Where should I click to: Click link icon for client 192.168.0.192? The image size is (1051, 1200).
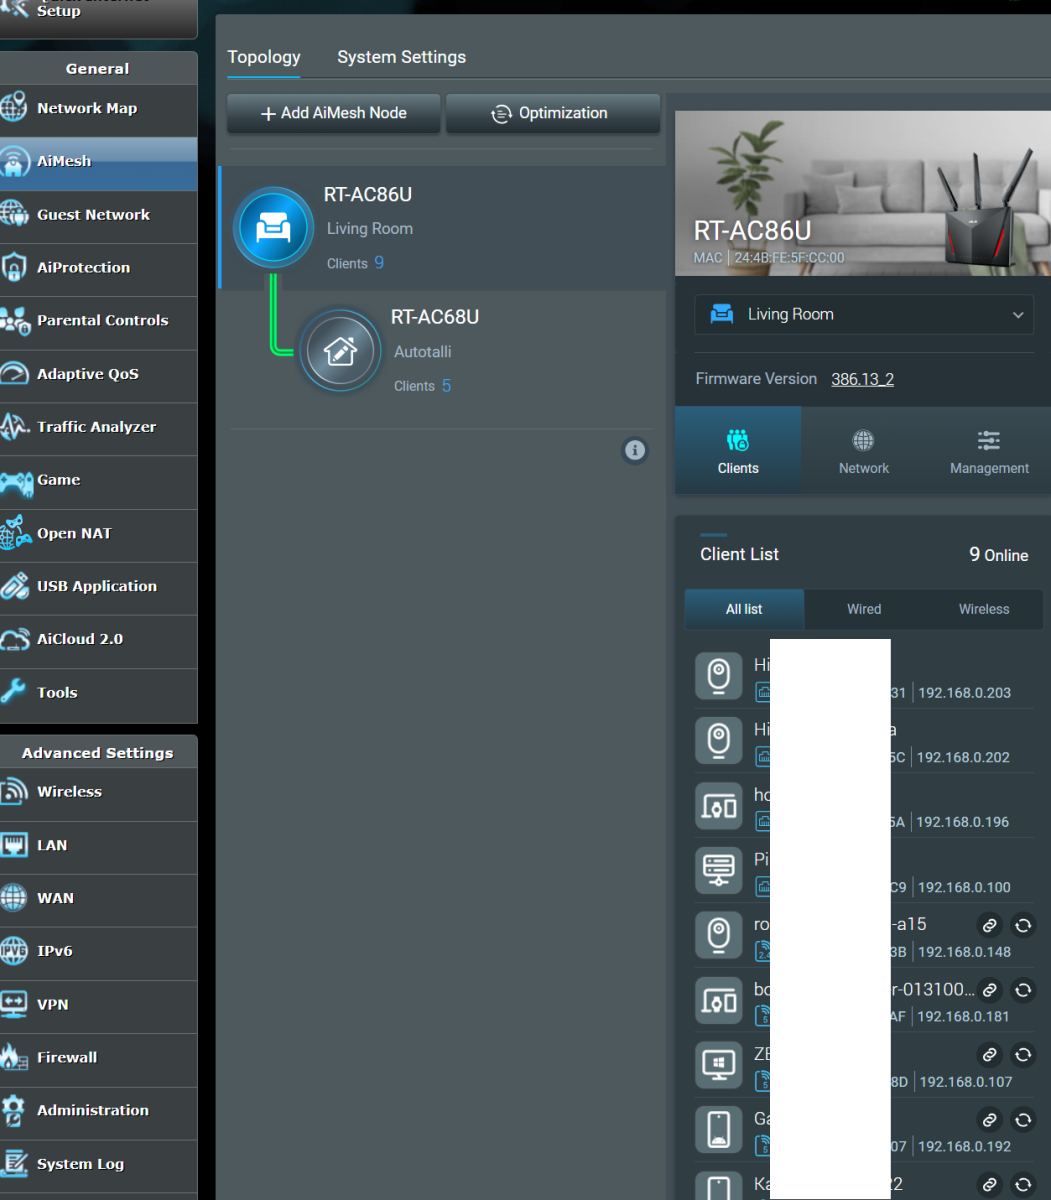[x=989, y=1120]
